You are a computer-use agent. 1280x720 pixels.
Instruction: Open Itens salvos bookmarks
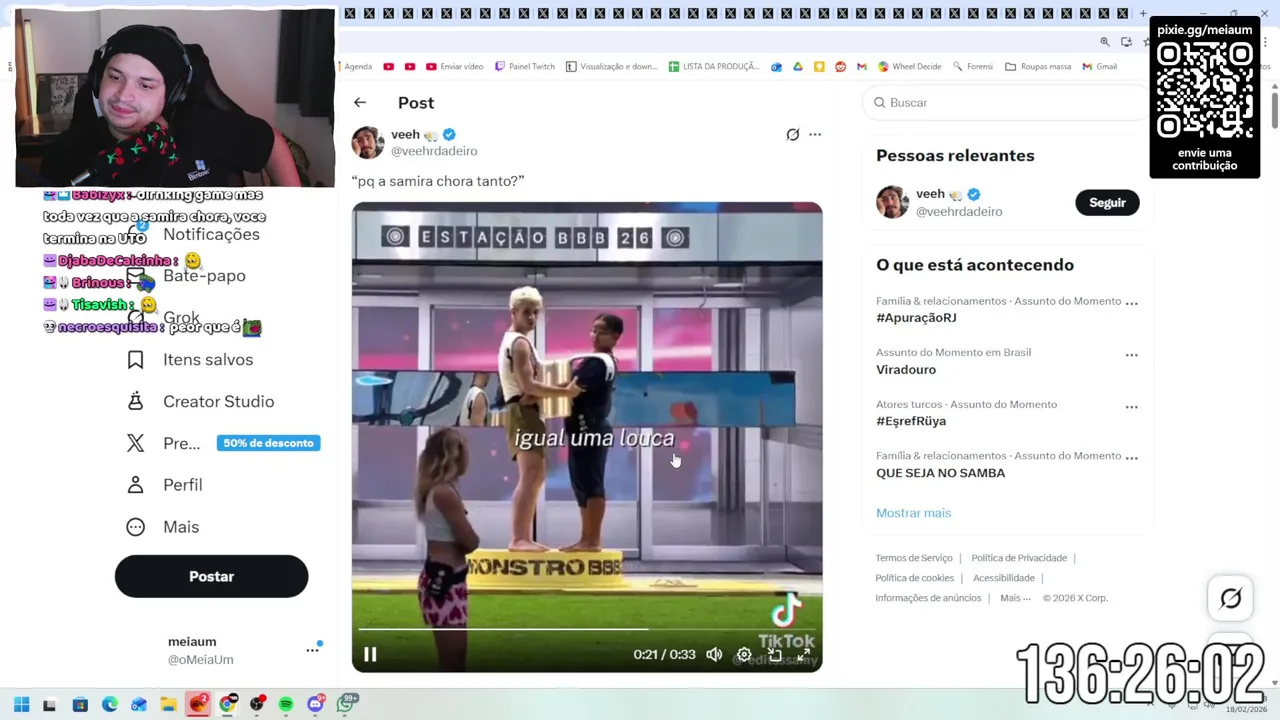tap(190, 360)
